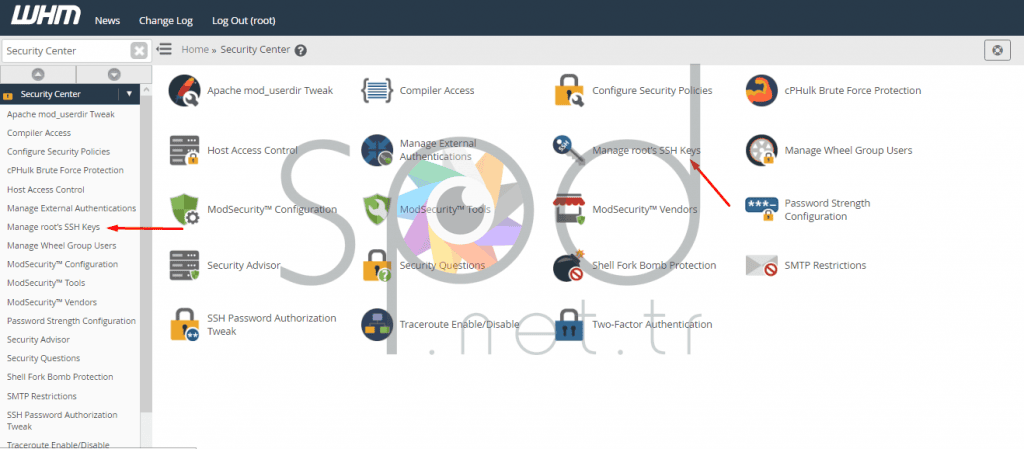Toggle the sidebar menu hamburger icon

tap(164, 49)
